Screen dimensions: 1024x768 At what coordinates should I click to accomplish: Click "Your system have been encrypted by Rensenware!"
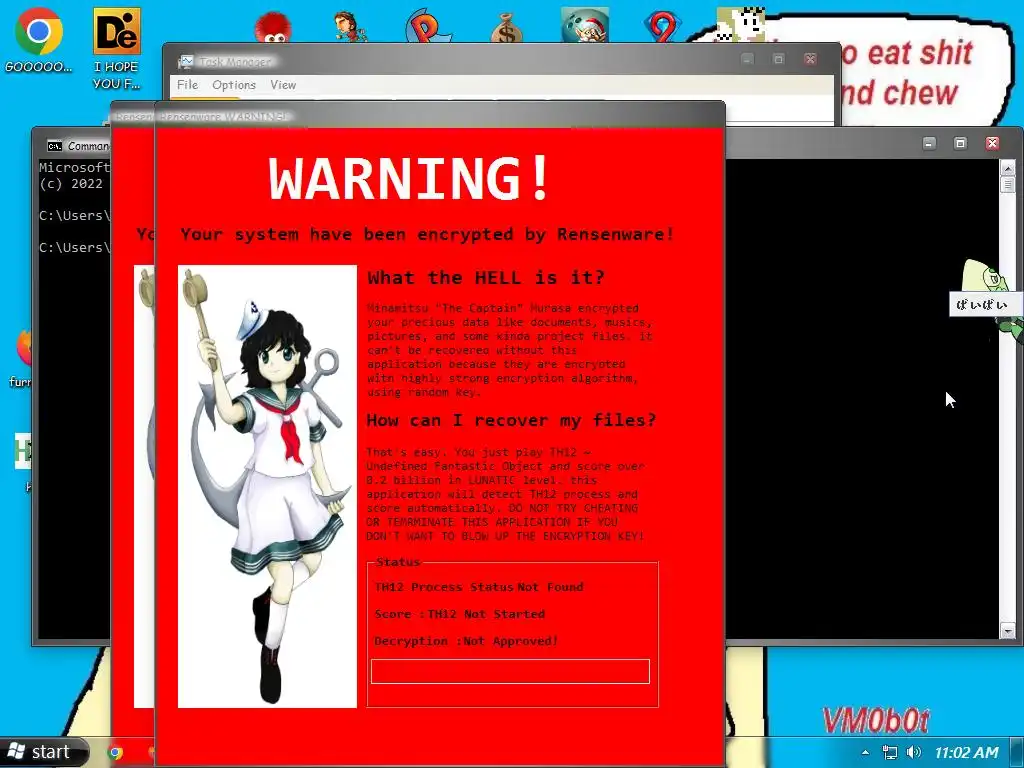point(427,234)
